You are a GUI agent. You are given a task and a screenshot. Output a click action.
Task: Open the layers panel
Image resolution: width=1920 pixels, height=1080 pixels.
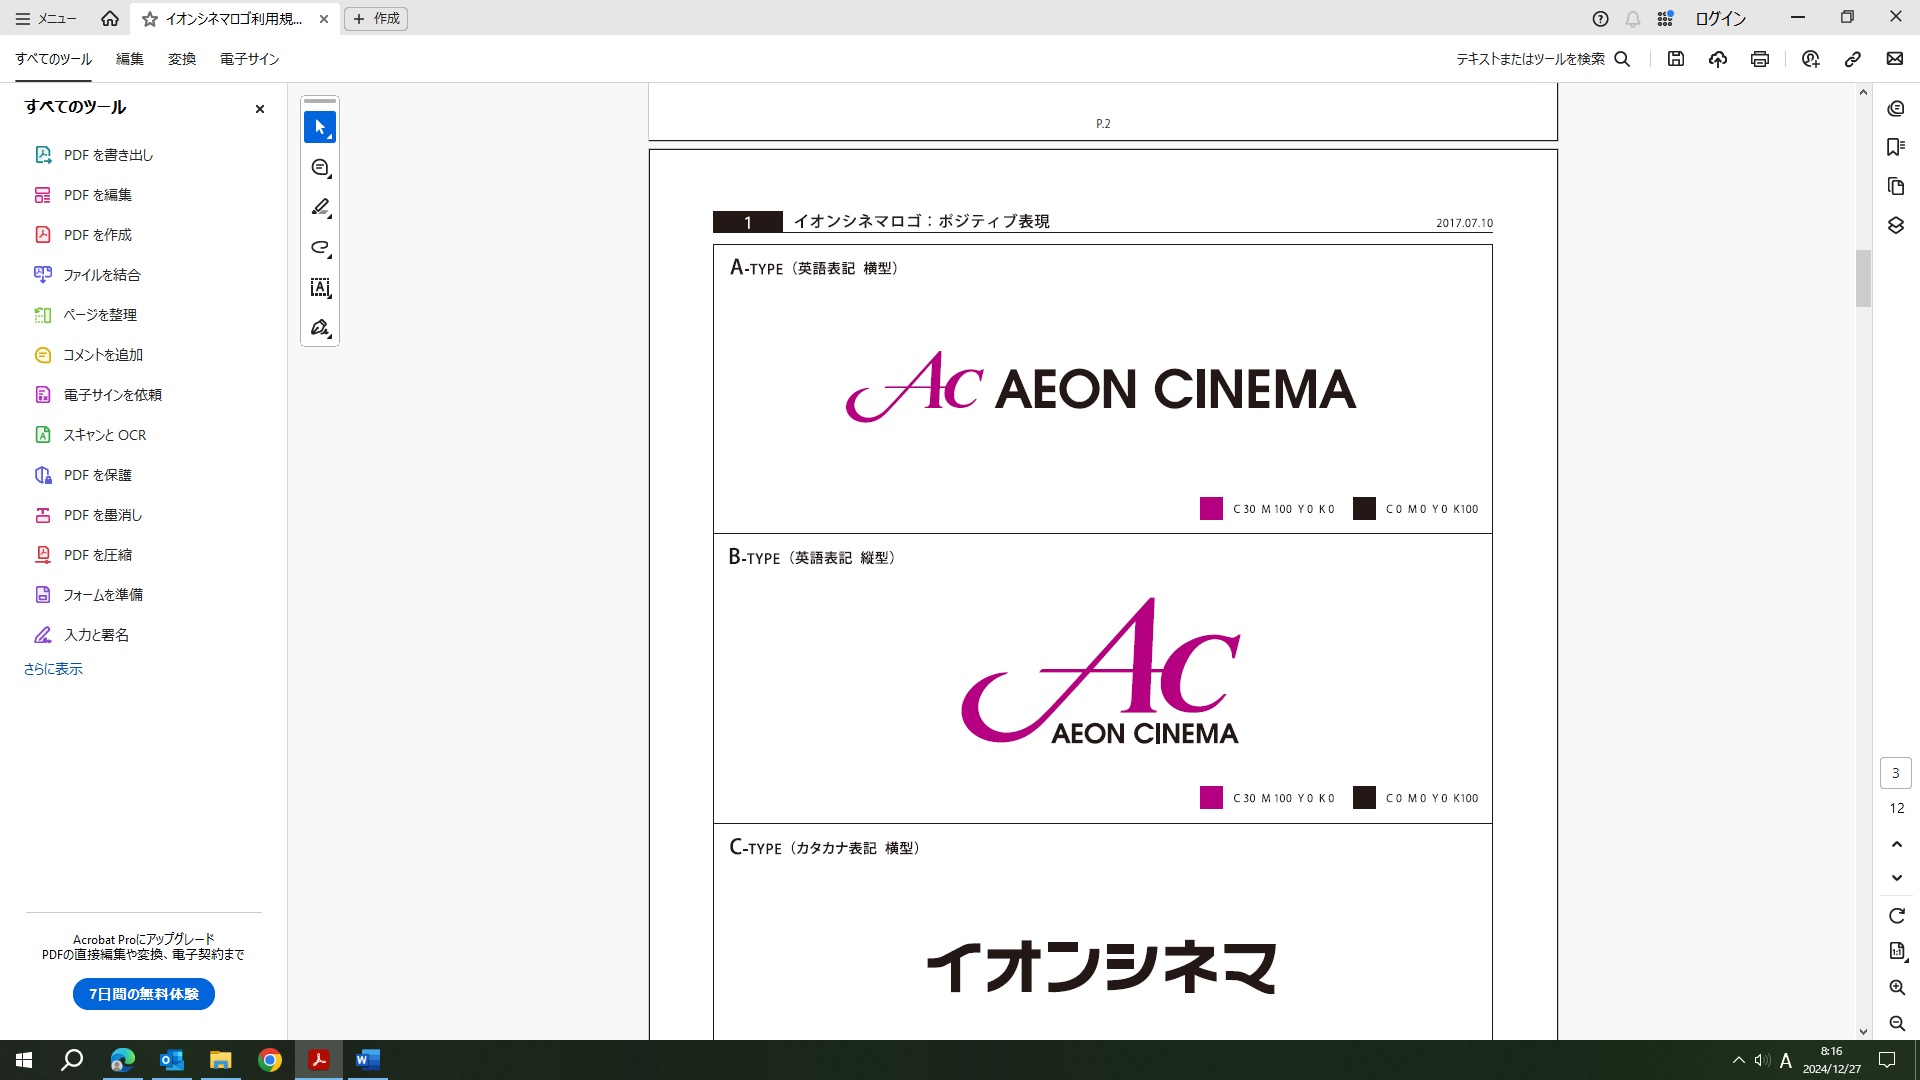coord(1896,225)
